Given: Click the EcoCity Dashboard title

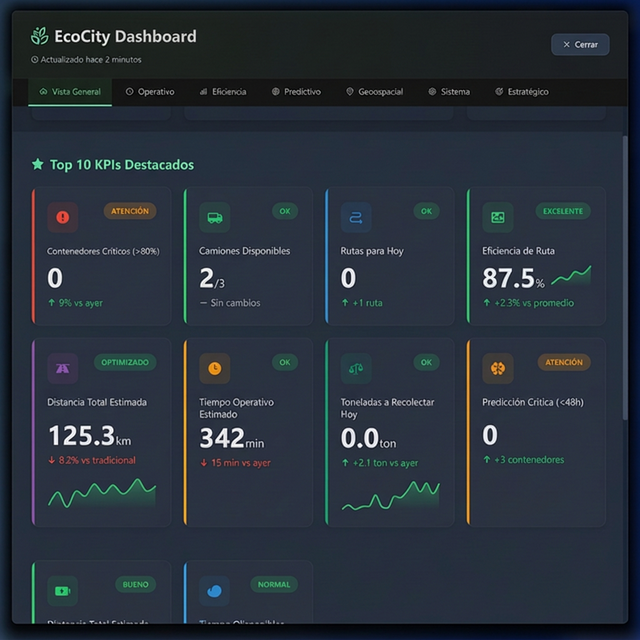Looking at the screenshot, I should click(x=125, y=36).
